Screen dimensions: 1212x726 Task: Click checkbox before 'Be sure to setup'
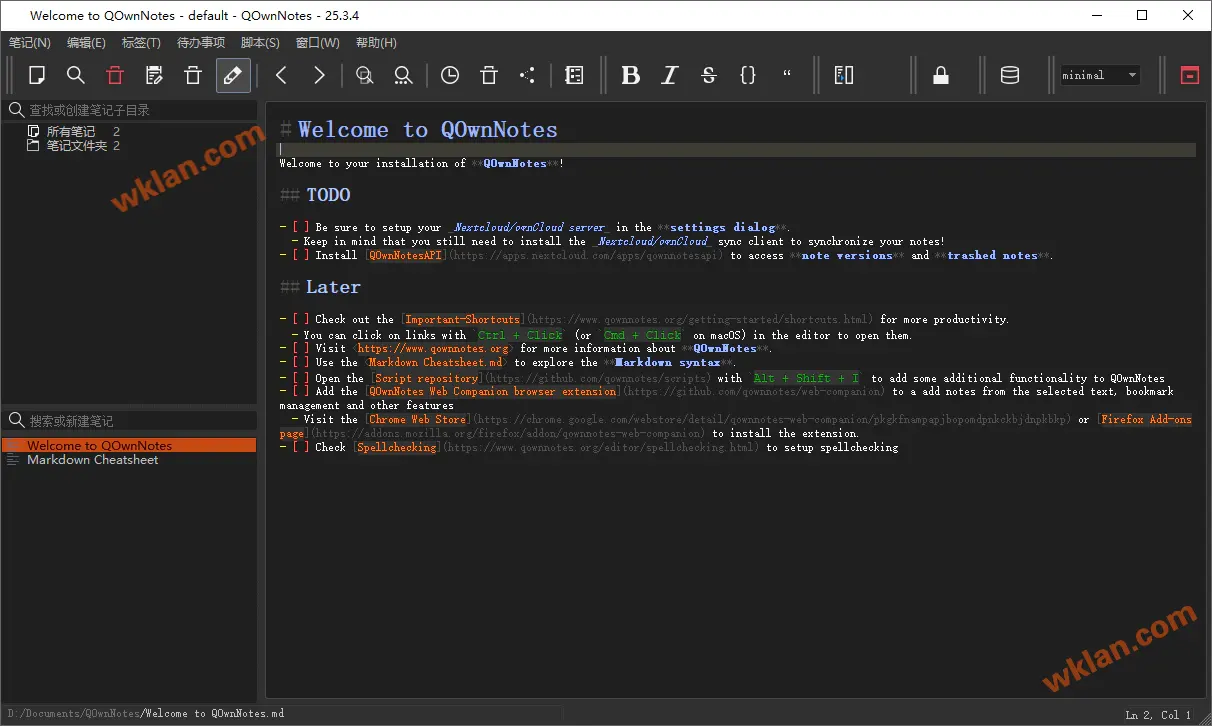pos(301,228)
